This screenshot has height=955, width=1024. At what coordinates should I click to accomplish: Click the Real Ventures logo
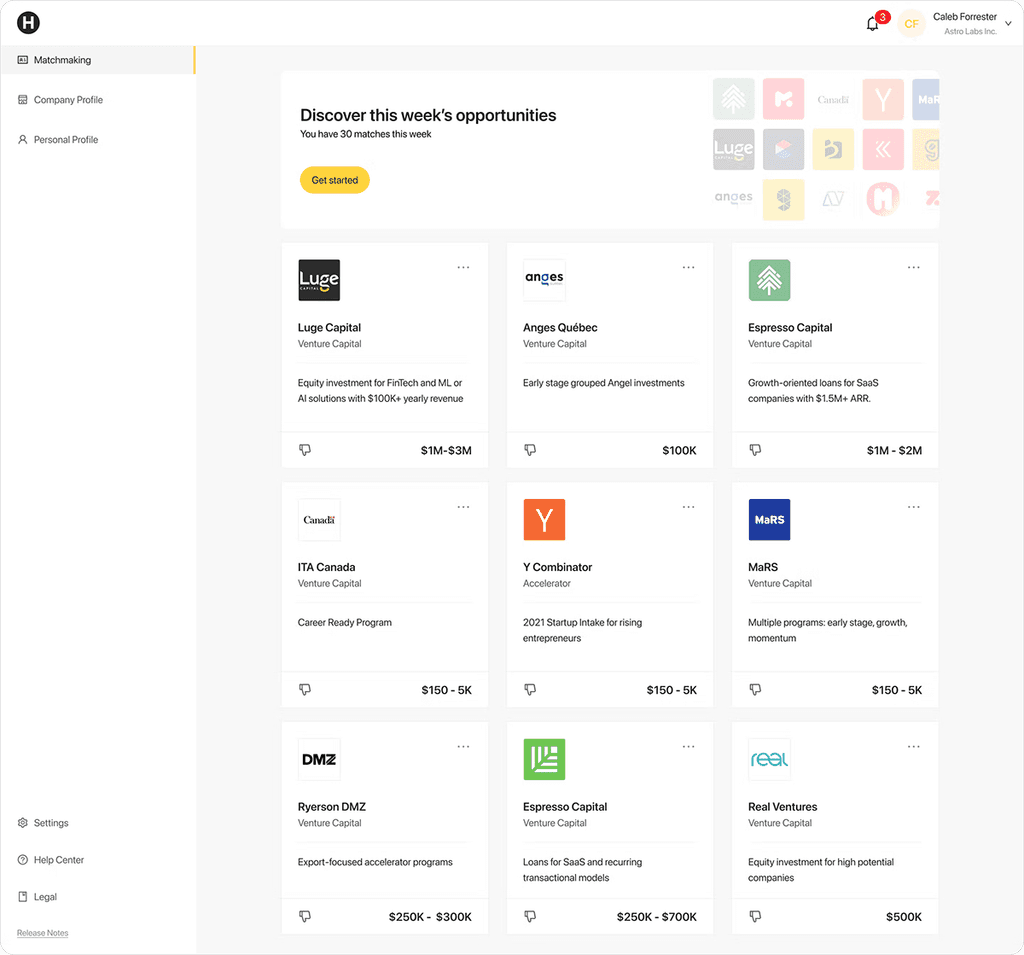point(769,760)
